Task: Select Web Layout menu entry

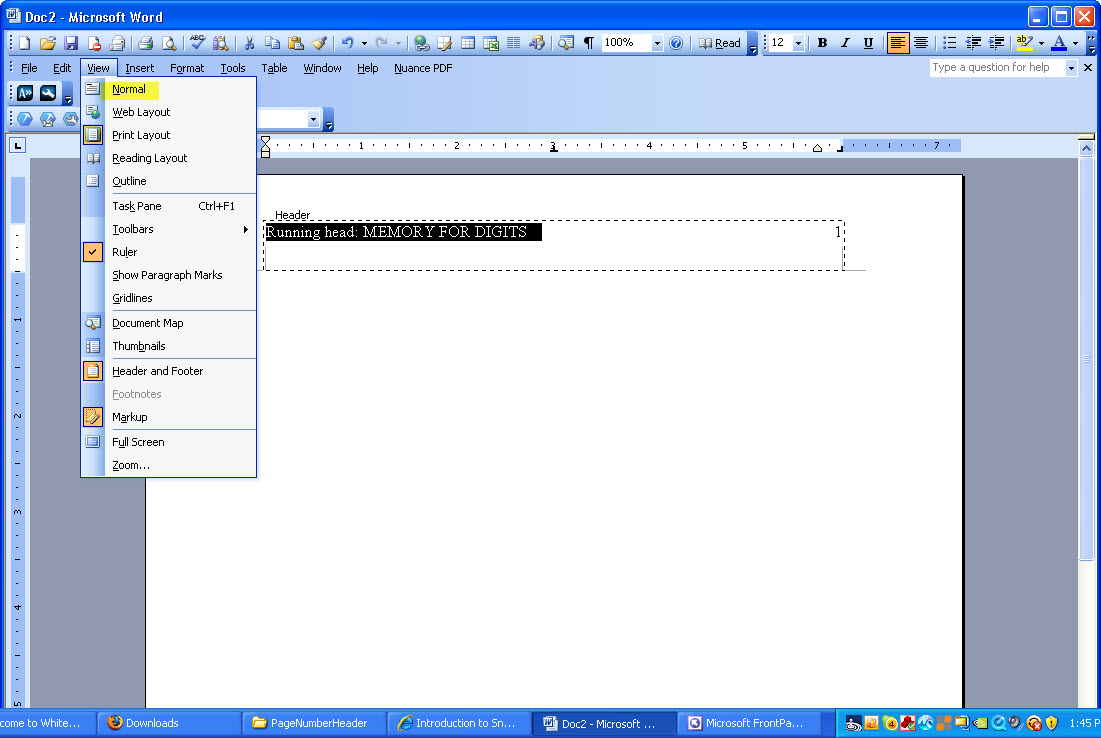Action: click(x=169, y=112)
